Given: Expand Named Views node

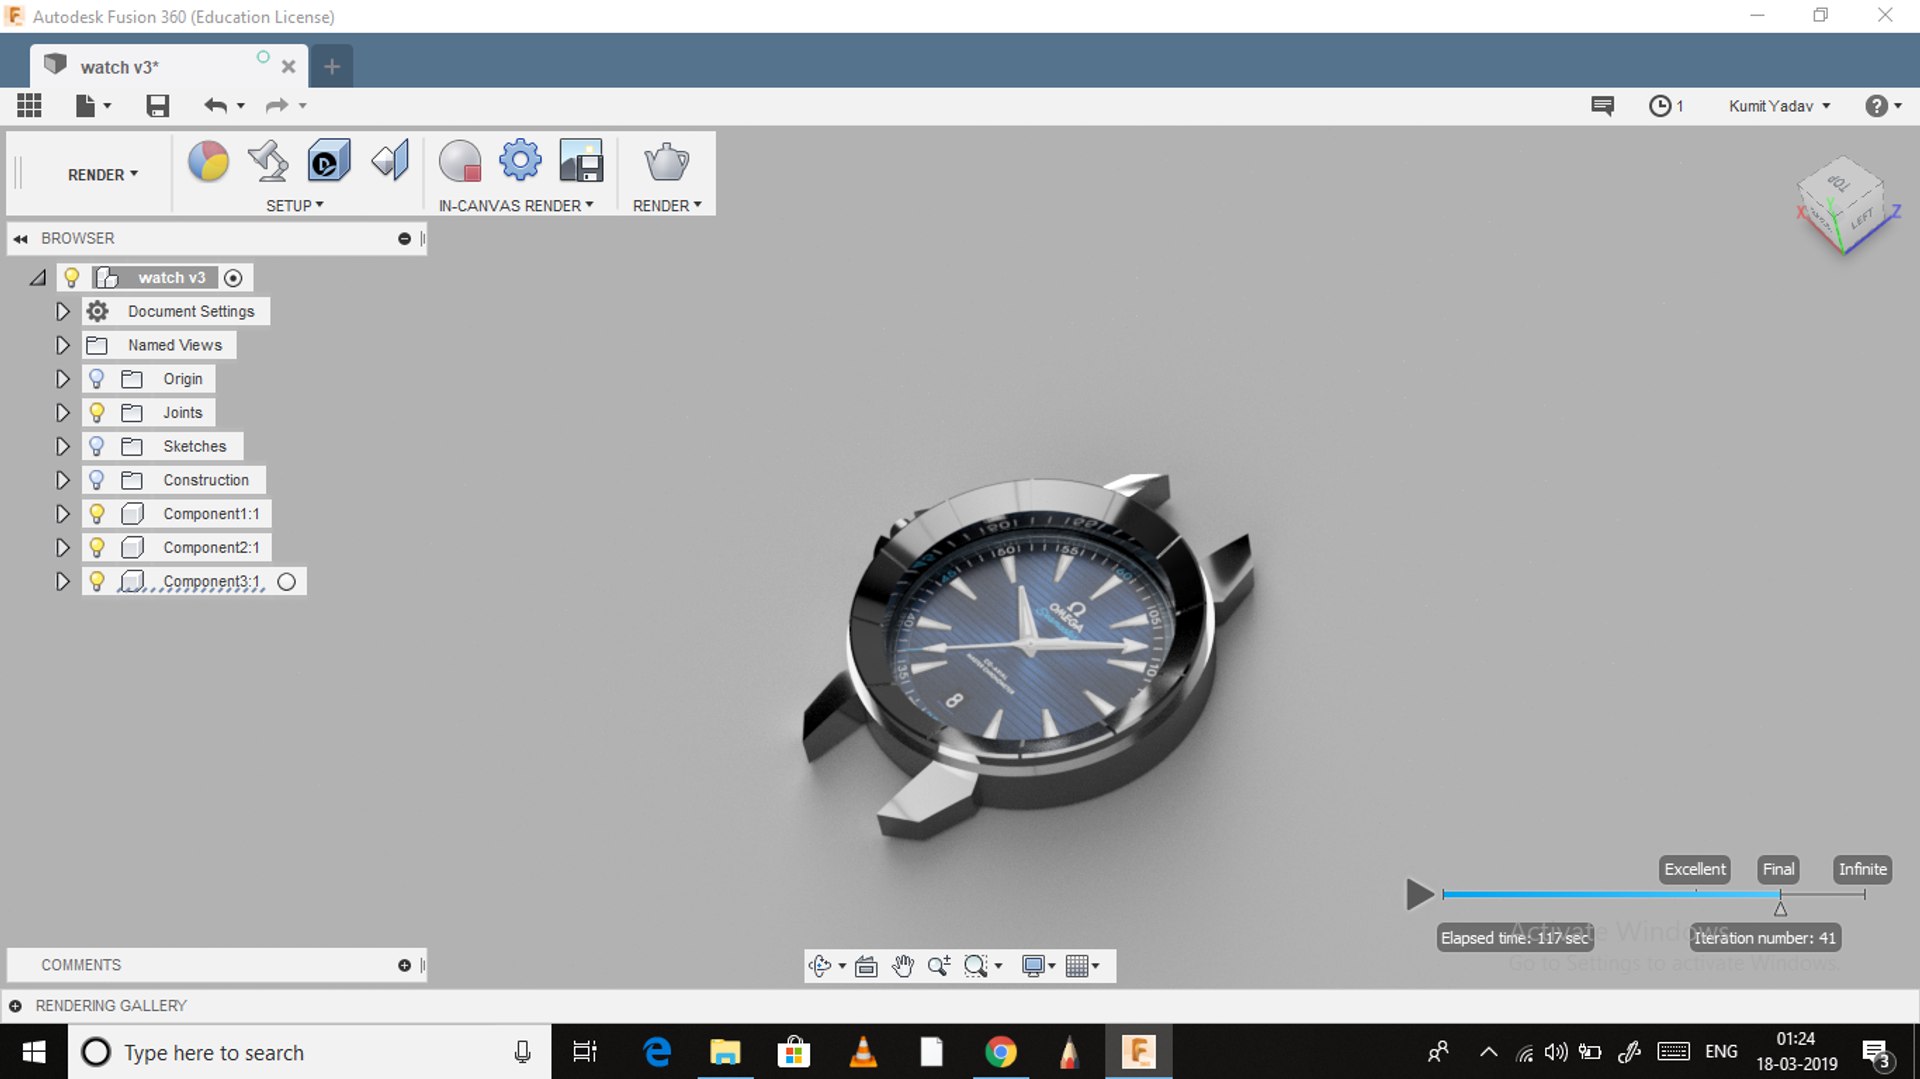Looking at the screenshot, I should [x=62, y=345].
